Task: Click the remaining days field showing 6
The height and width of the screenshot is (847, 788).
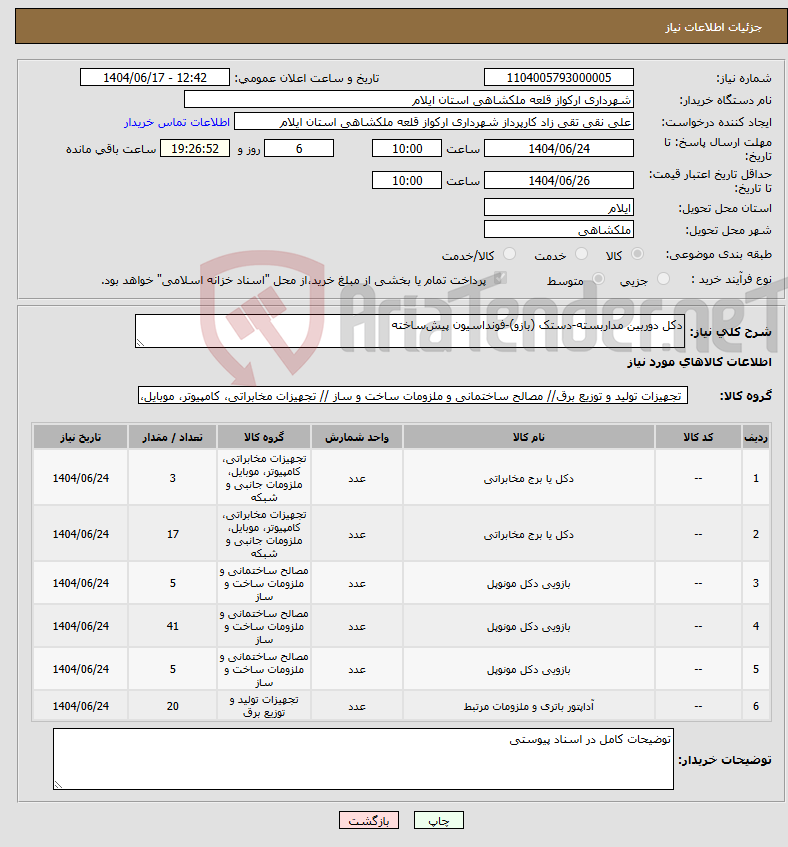Action: click(299, 148)
